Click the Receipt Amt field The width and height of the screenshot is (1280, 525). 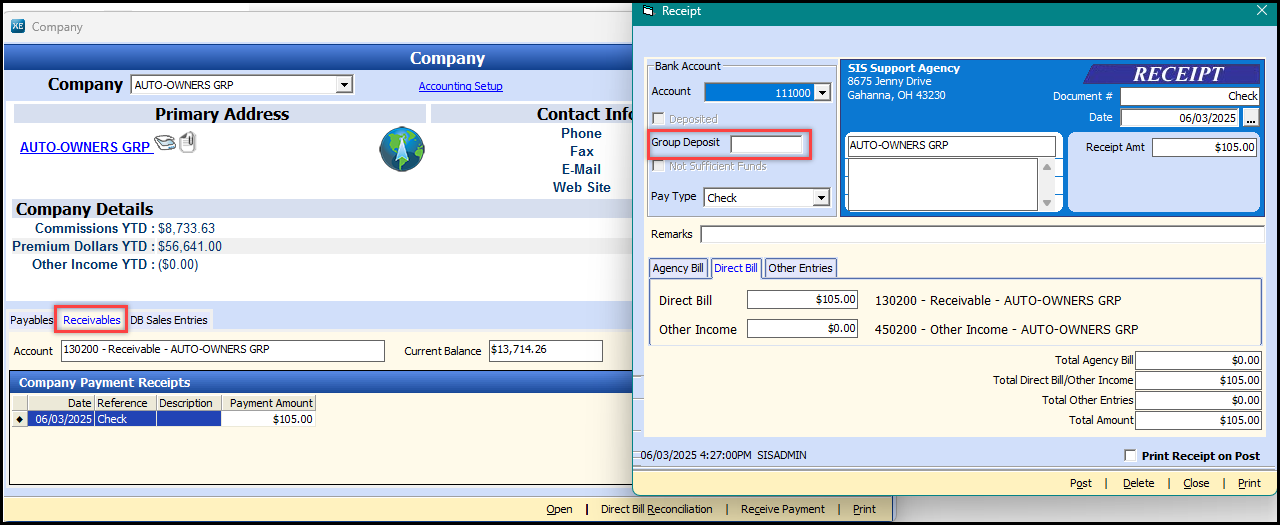click(x=1205, y=147)
